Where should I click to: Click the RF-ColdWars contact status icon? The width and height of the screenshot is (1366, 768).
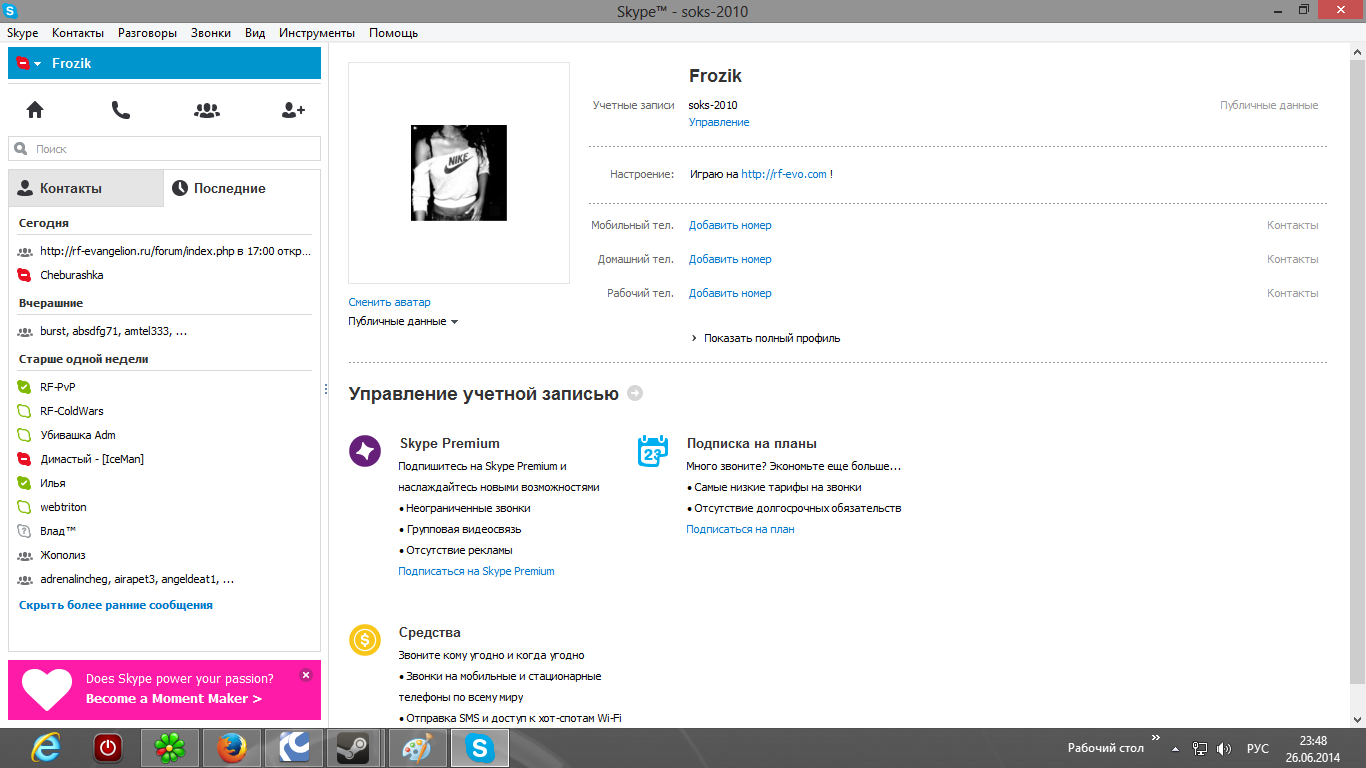click(x=25, y=411)
